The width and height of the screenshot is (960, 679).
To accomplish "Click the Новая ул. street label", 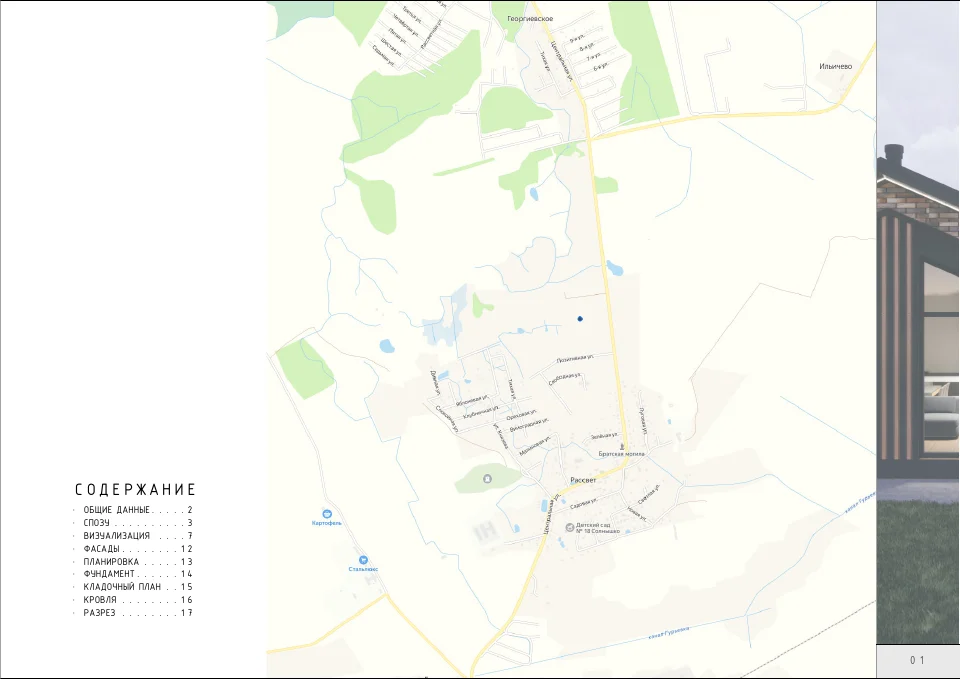I will 637,514.
